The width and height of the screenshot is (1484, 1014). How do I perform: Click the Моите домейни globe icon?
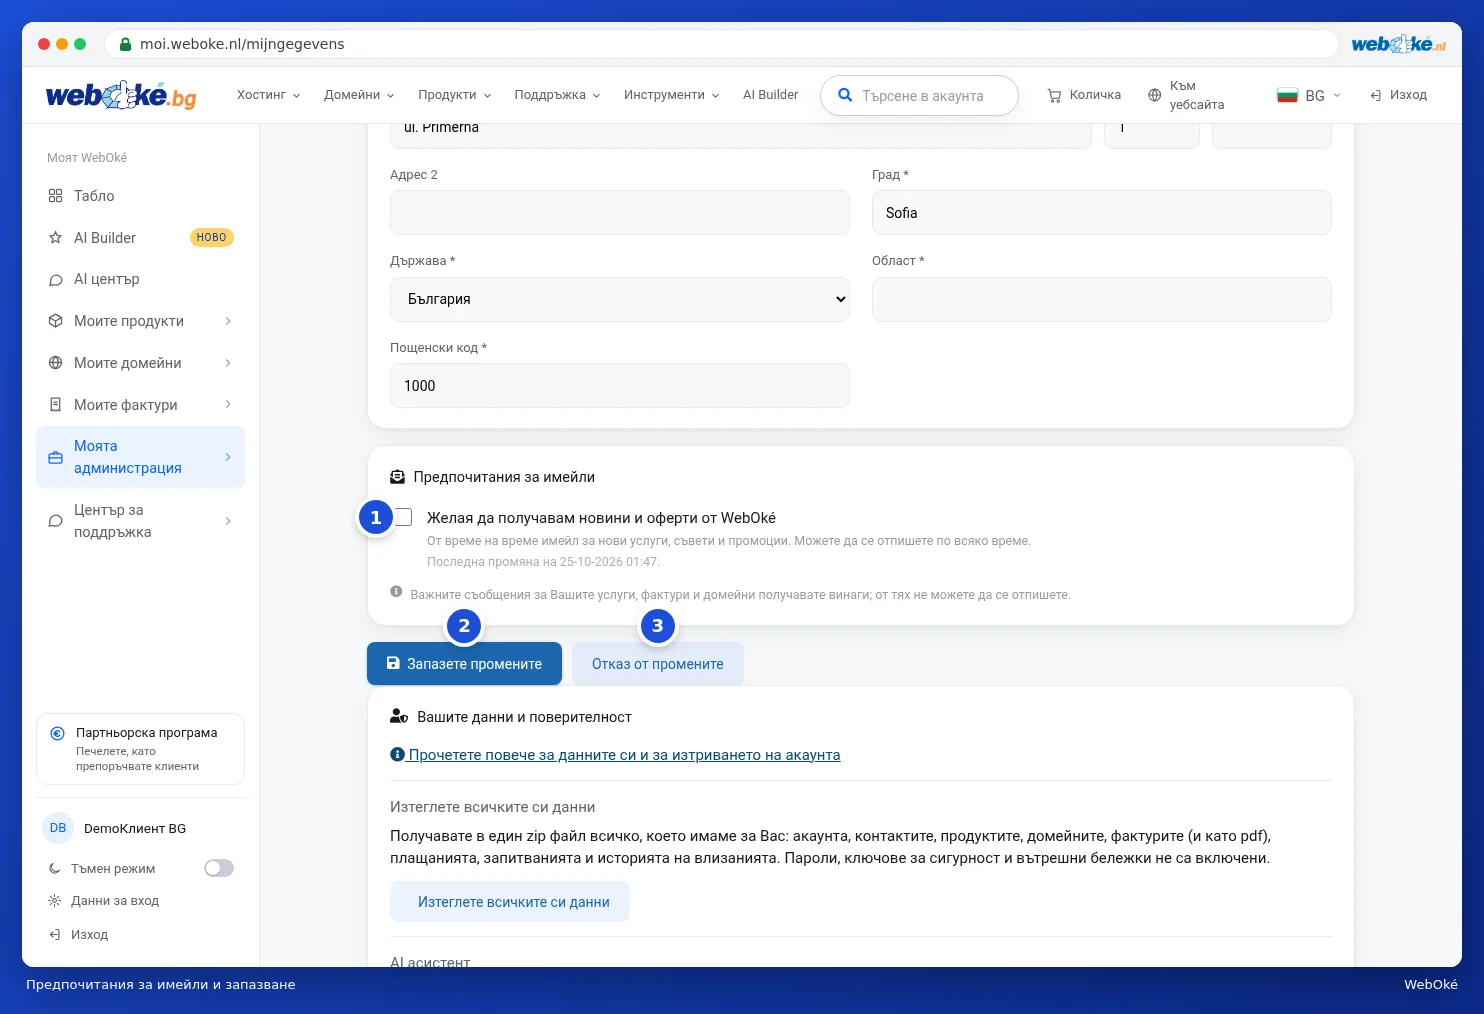(x=56, y=363)
